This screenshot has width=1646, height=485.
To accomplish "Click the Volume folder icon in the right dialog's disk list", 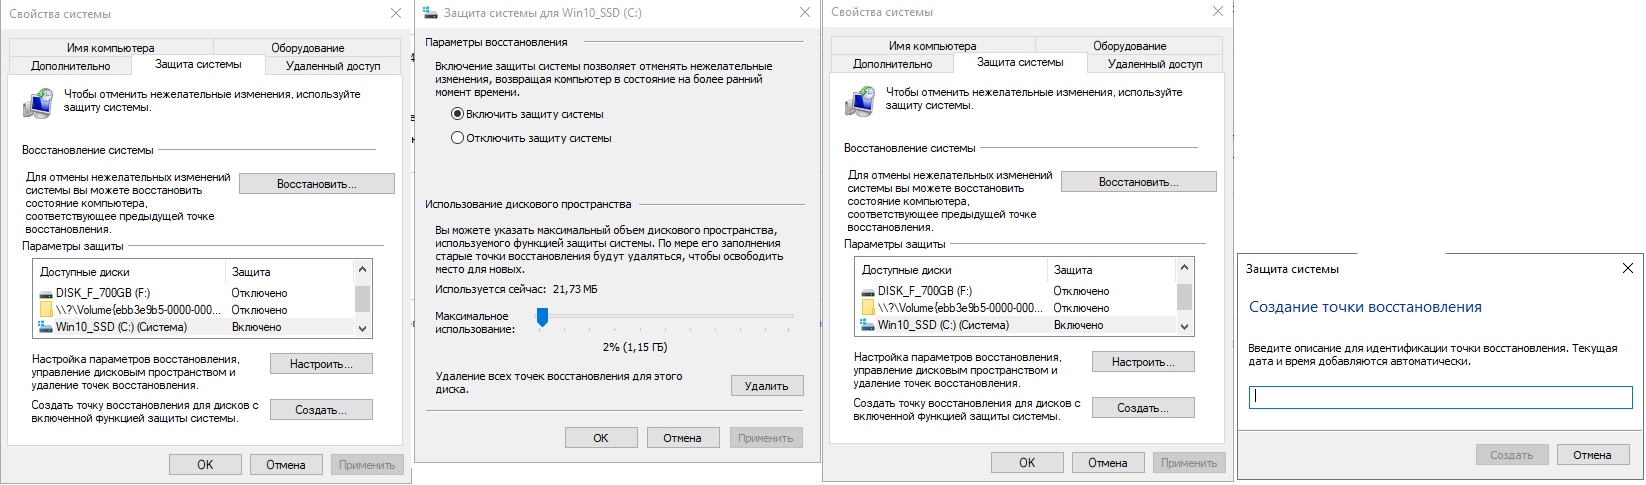I will pos(868,308).
